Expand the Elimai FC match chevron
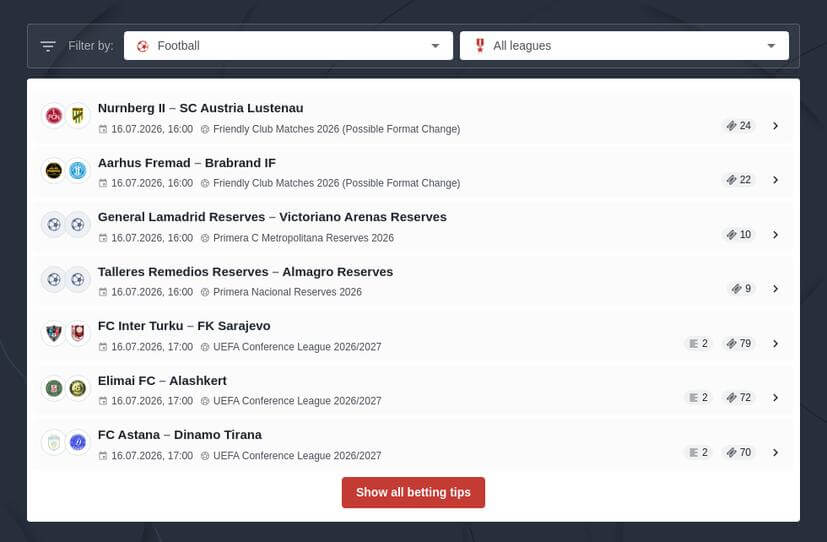 pyautogui.click(x=775, y=398)
